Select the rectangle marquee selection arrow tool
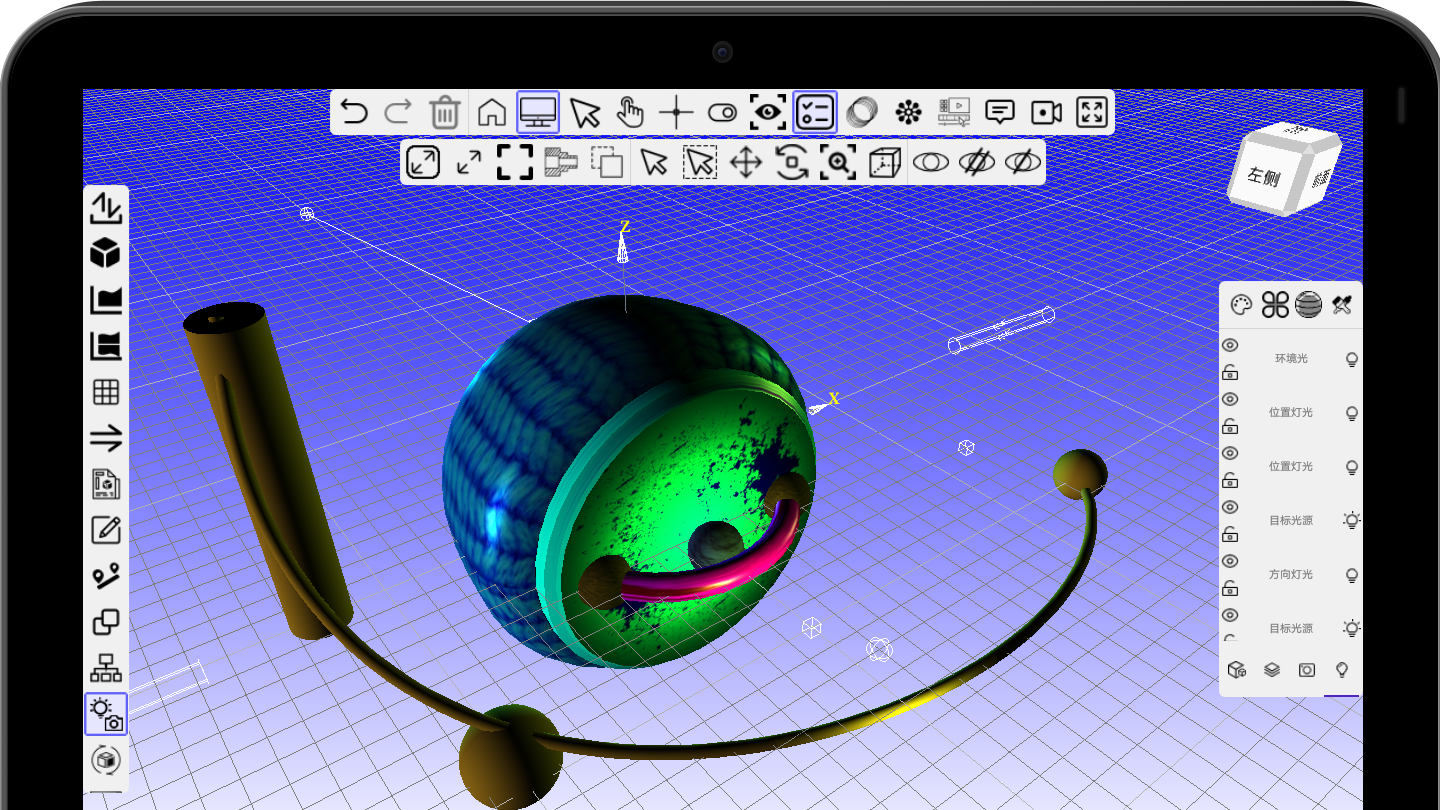Screen dimensions: 1440x810 700,162
